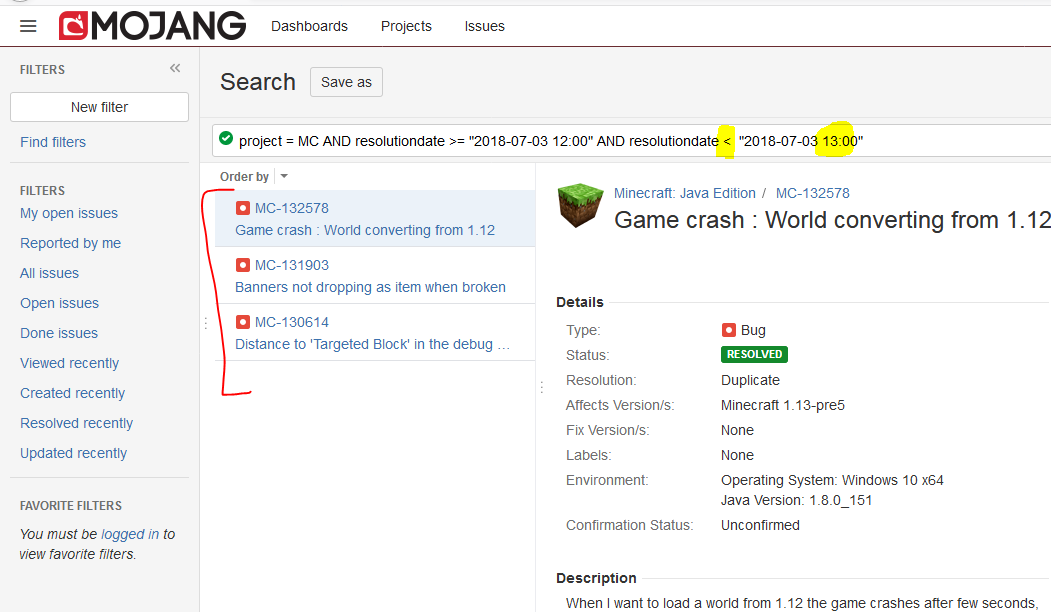Screen dimensions: 1051x612
Task: Click the Bug type icon in Details
Action: tap(729, 330)
